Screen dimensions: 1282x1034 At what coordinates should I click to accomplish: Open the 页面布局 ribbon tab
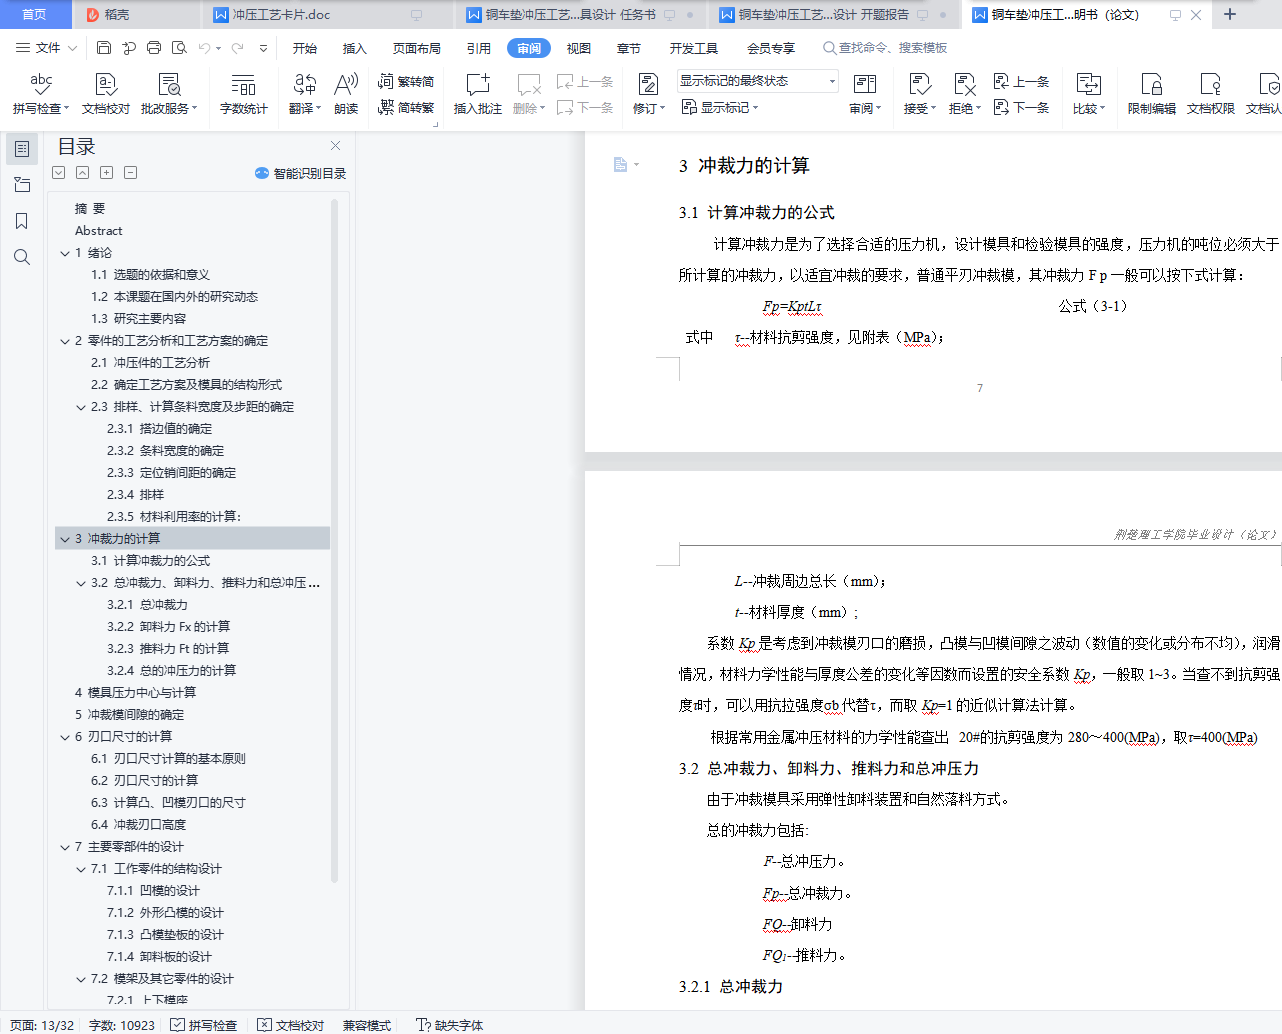(x=417, y=48)
